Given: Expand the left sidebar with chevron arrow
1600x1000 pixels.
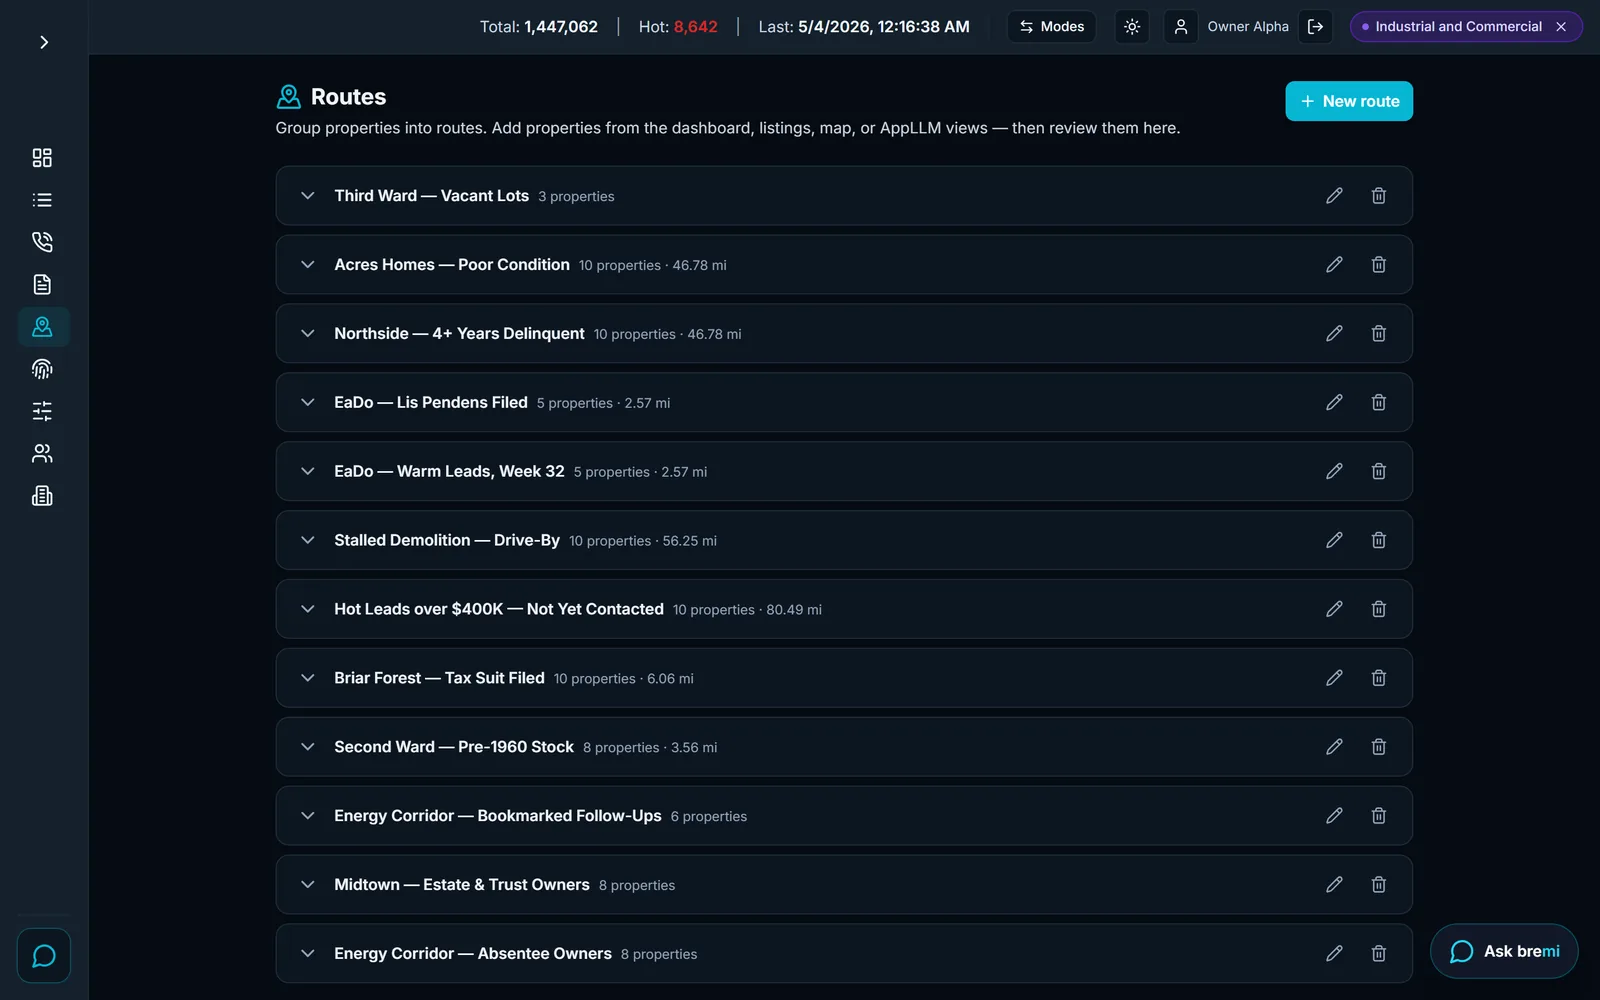Looking at the screenshot, I should coord(44,42).
